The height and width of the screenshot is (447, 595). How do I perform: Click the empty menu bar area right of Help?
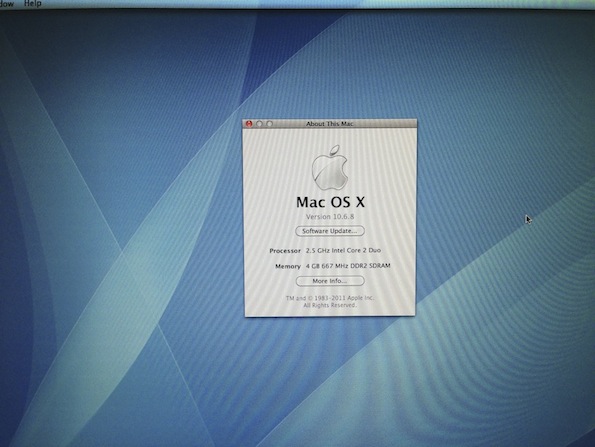304,3
